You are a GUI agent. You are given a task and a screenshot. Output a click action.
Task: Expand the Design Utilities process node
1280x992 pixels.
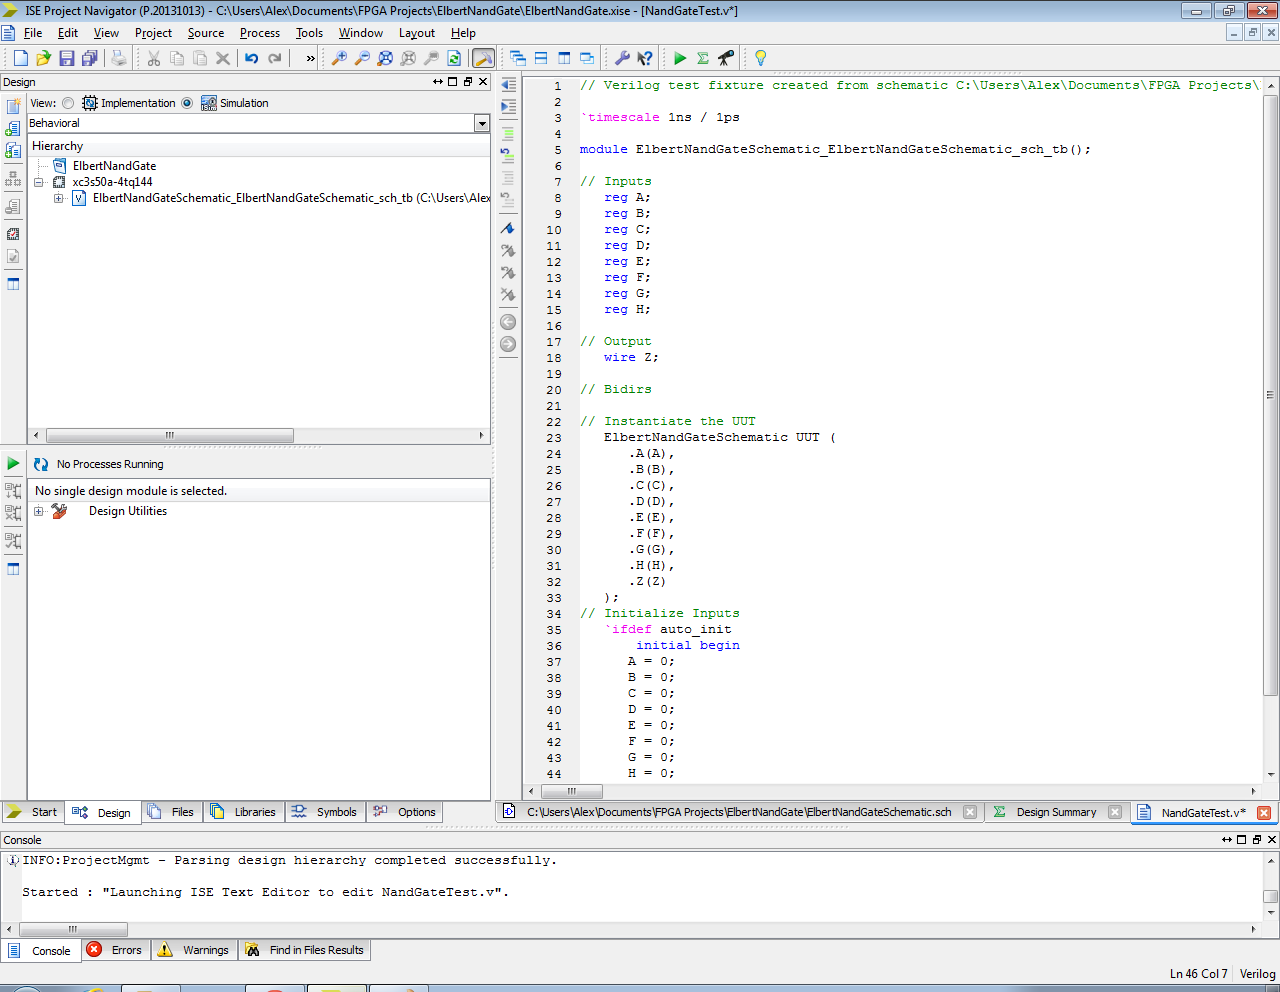click(x=38, y=511)
